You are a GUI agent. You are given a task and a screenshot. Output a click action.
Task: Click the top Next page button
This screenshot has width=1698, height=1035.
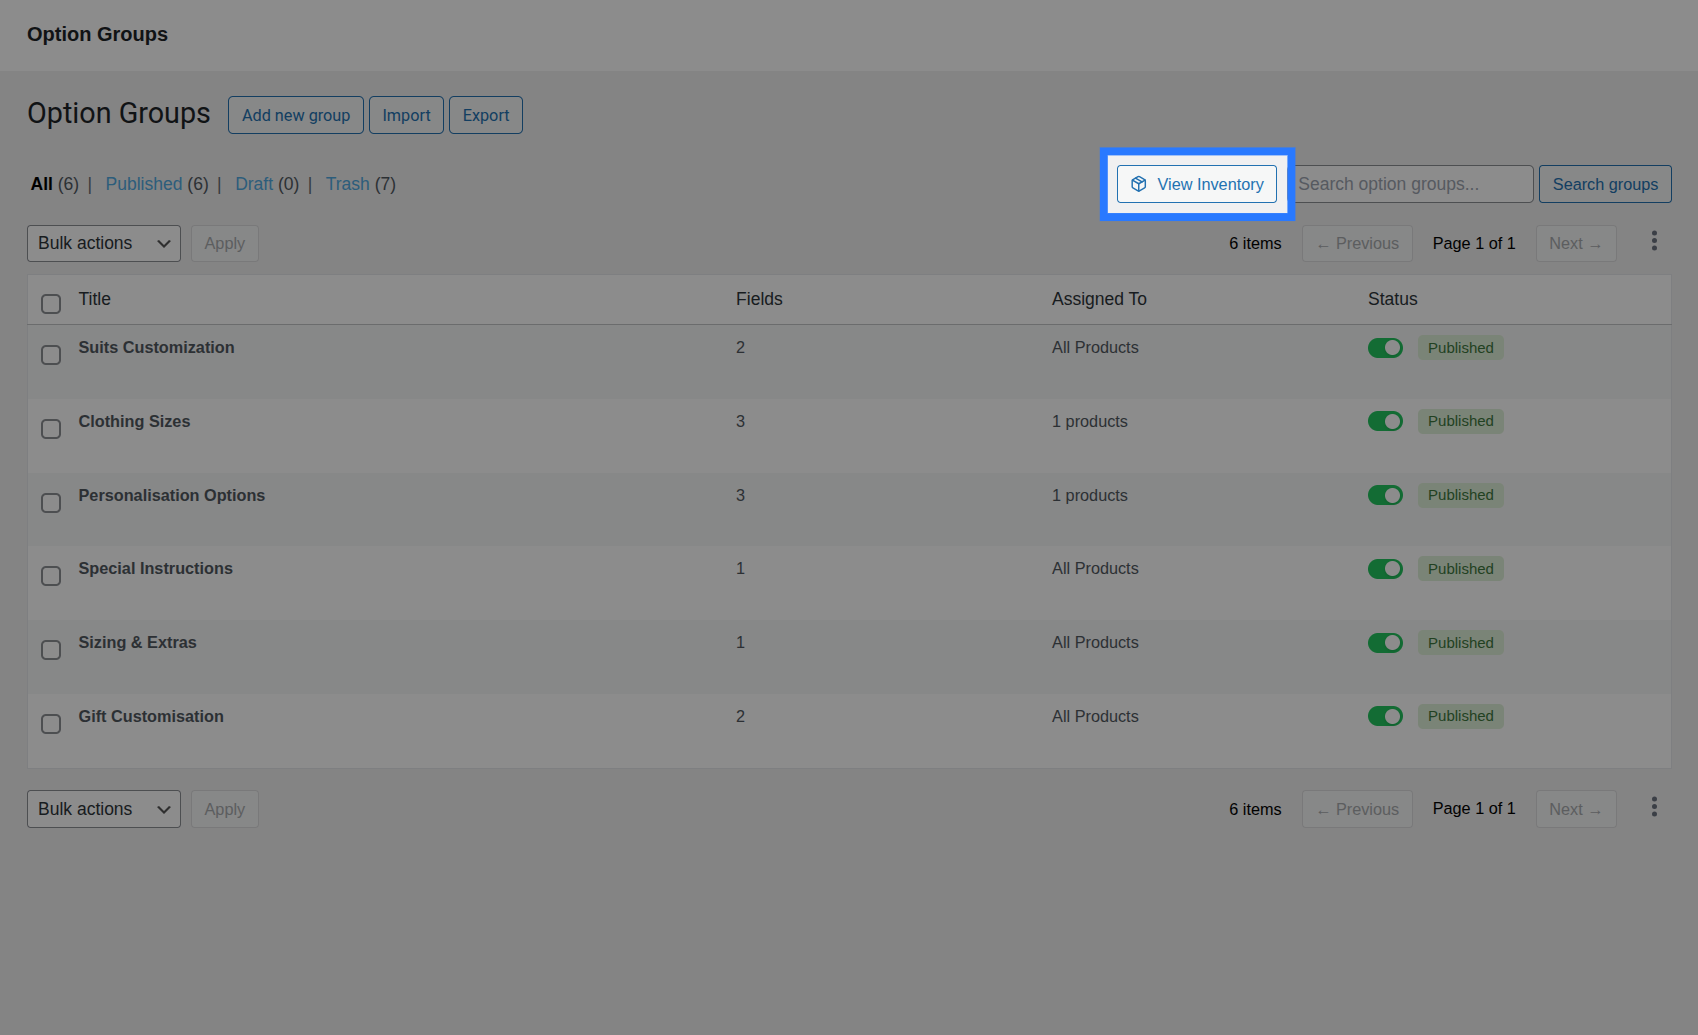[1576, 243]
